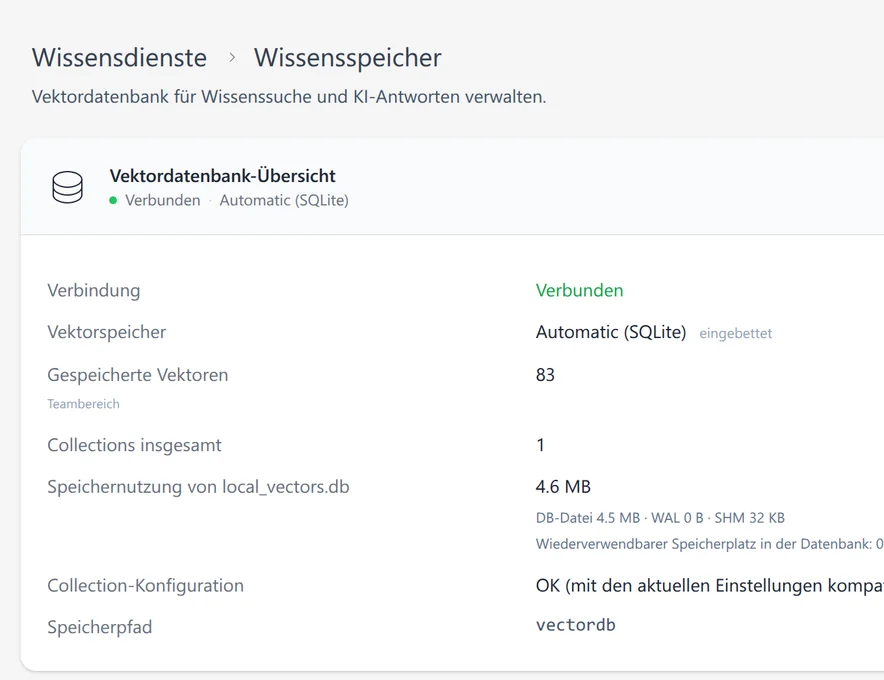Screen dimensions: 884x680
Task: Click the Wiederverwendbarer Speicherplatz line
Action: click(x=710, y=544)
